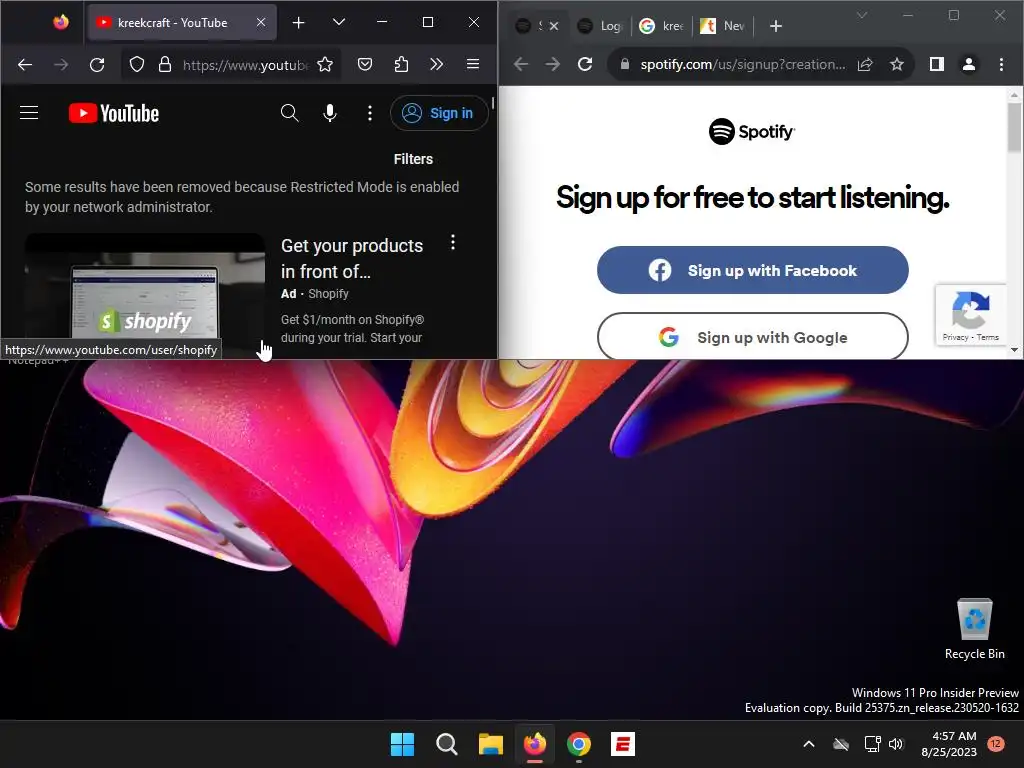
Task: Open the Windows Start menu
Action: [x=402, y=744]
